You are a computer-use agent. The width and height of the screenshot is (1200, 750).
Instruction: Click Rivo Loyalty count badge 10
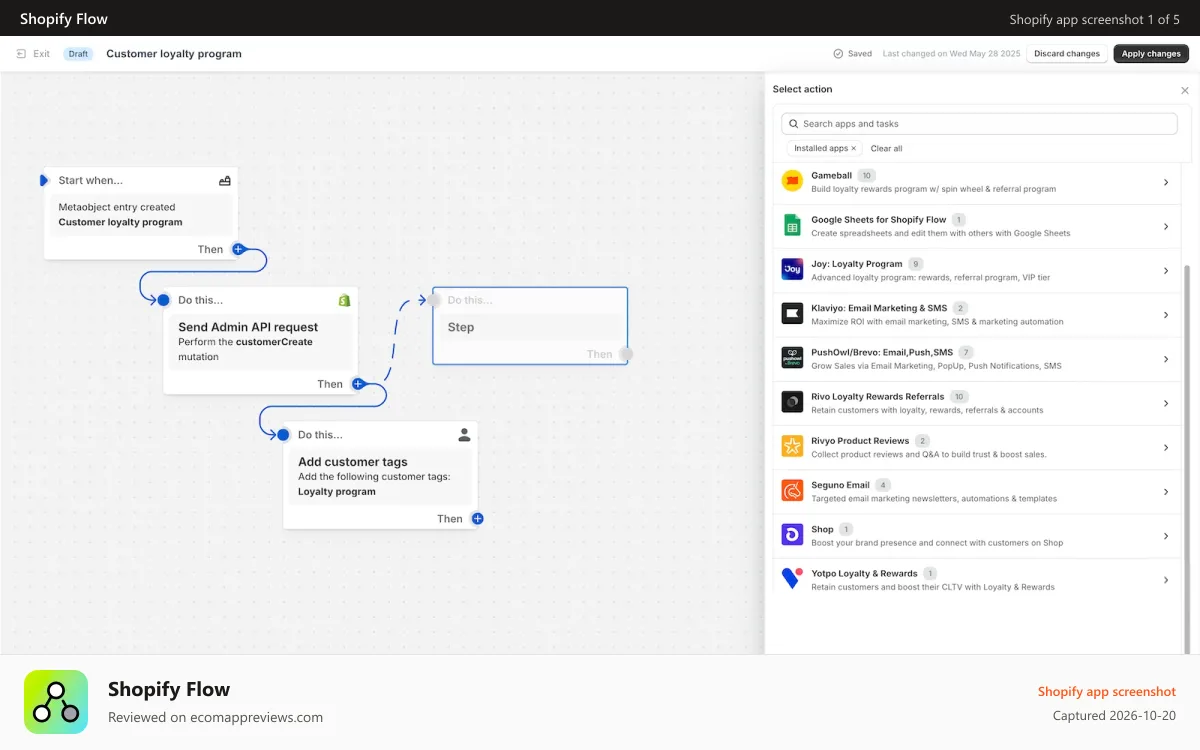(x=959, y=397)
